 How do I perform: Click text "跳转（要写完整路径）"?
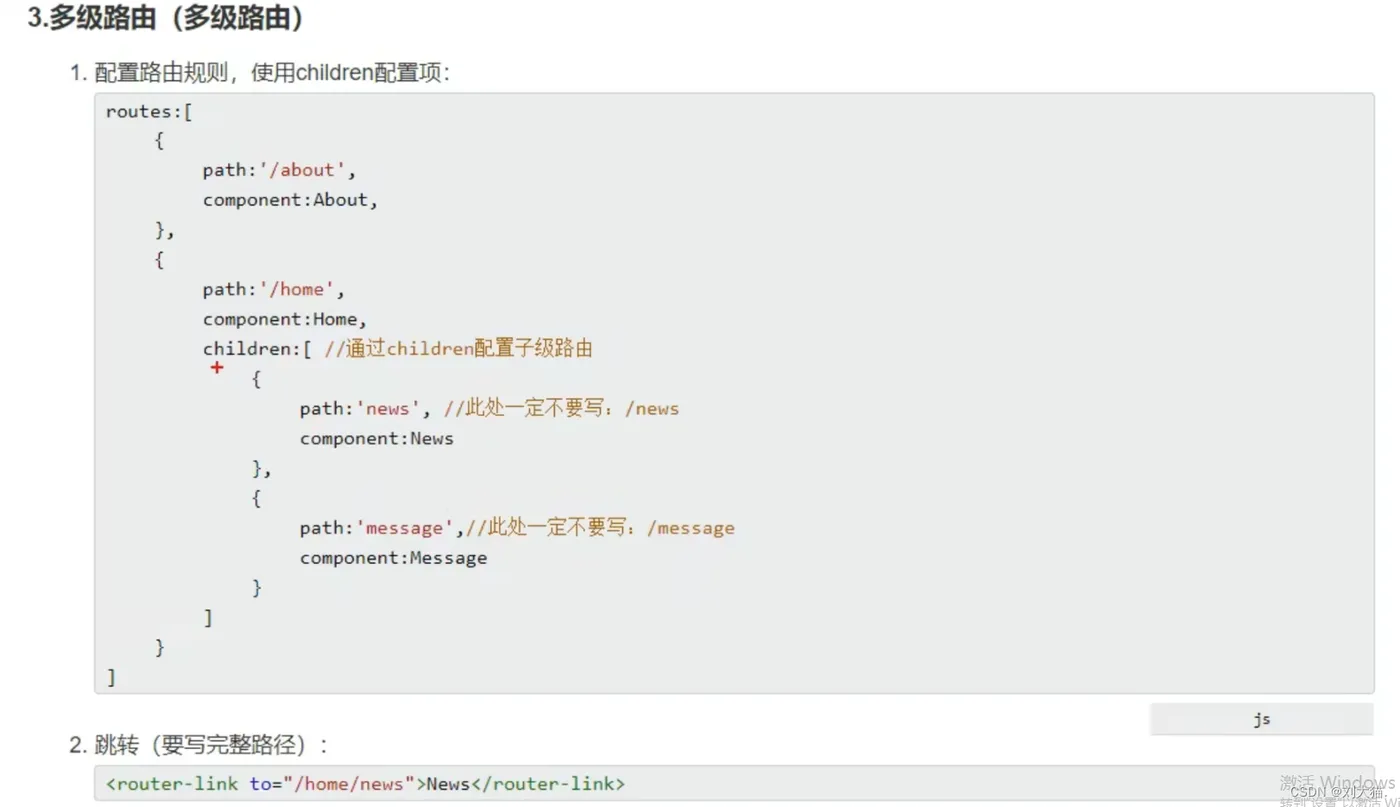tap(205, 745)
